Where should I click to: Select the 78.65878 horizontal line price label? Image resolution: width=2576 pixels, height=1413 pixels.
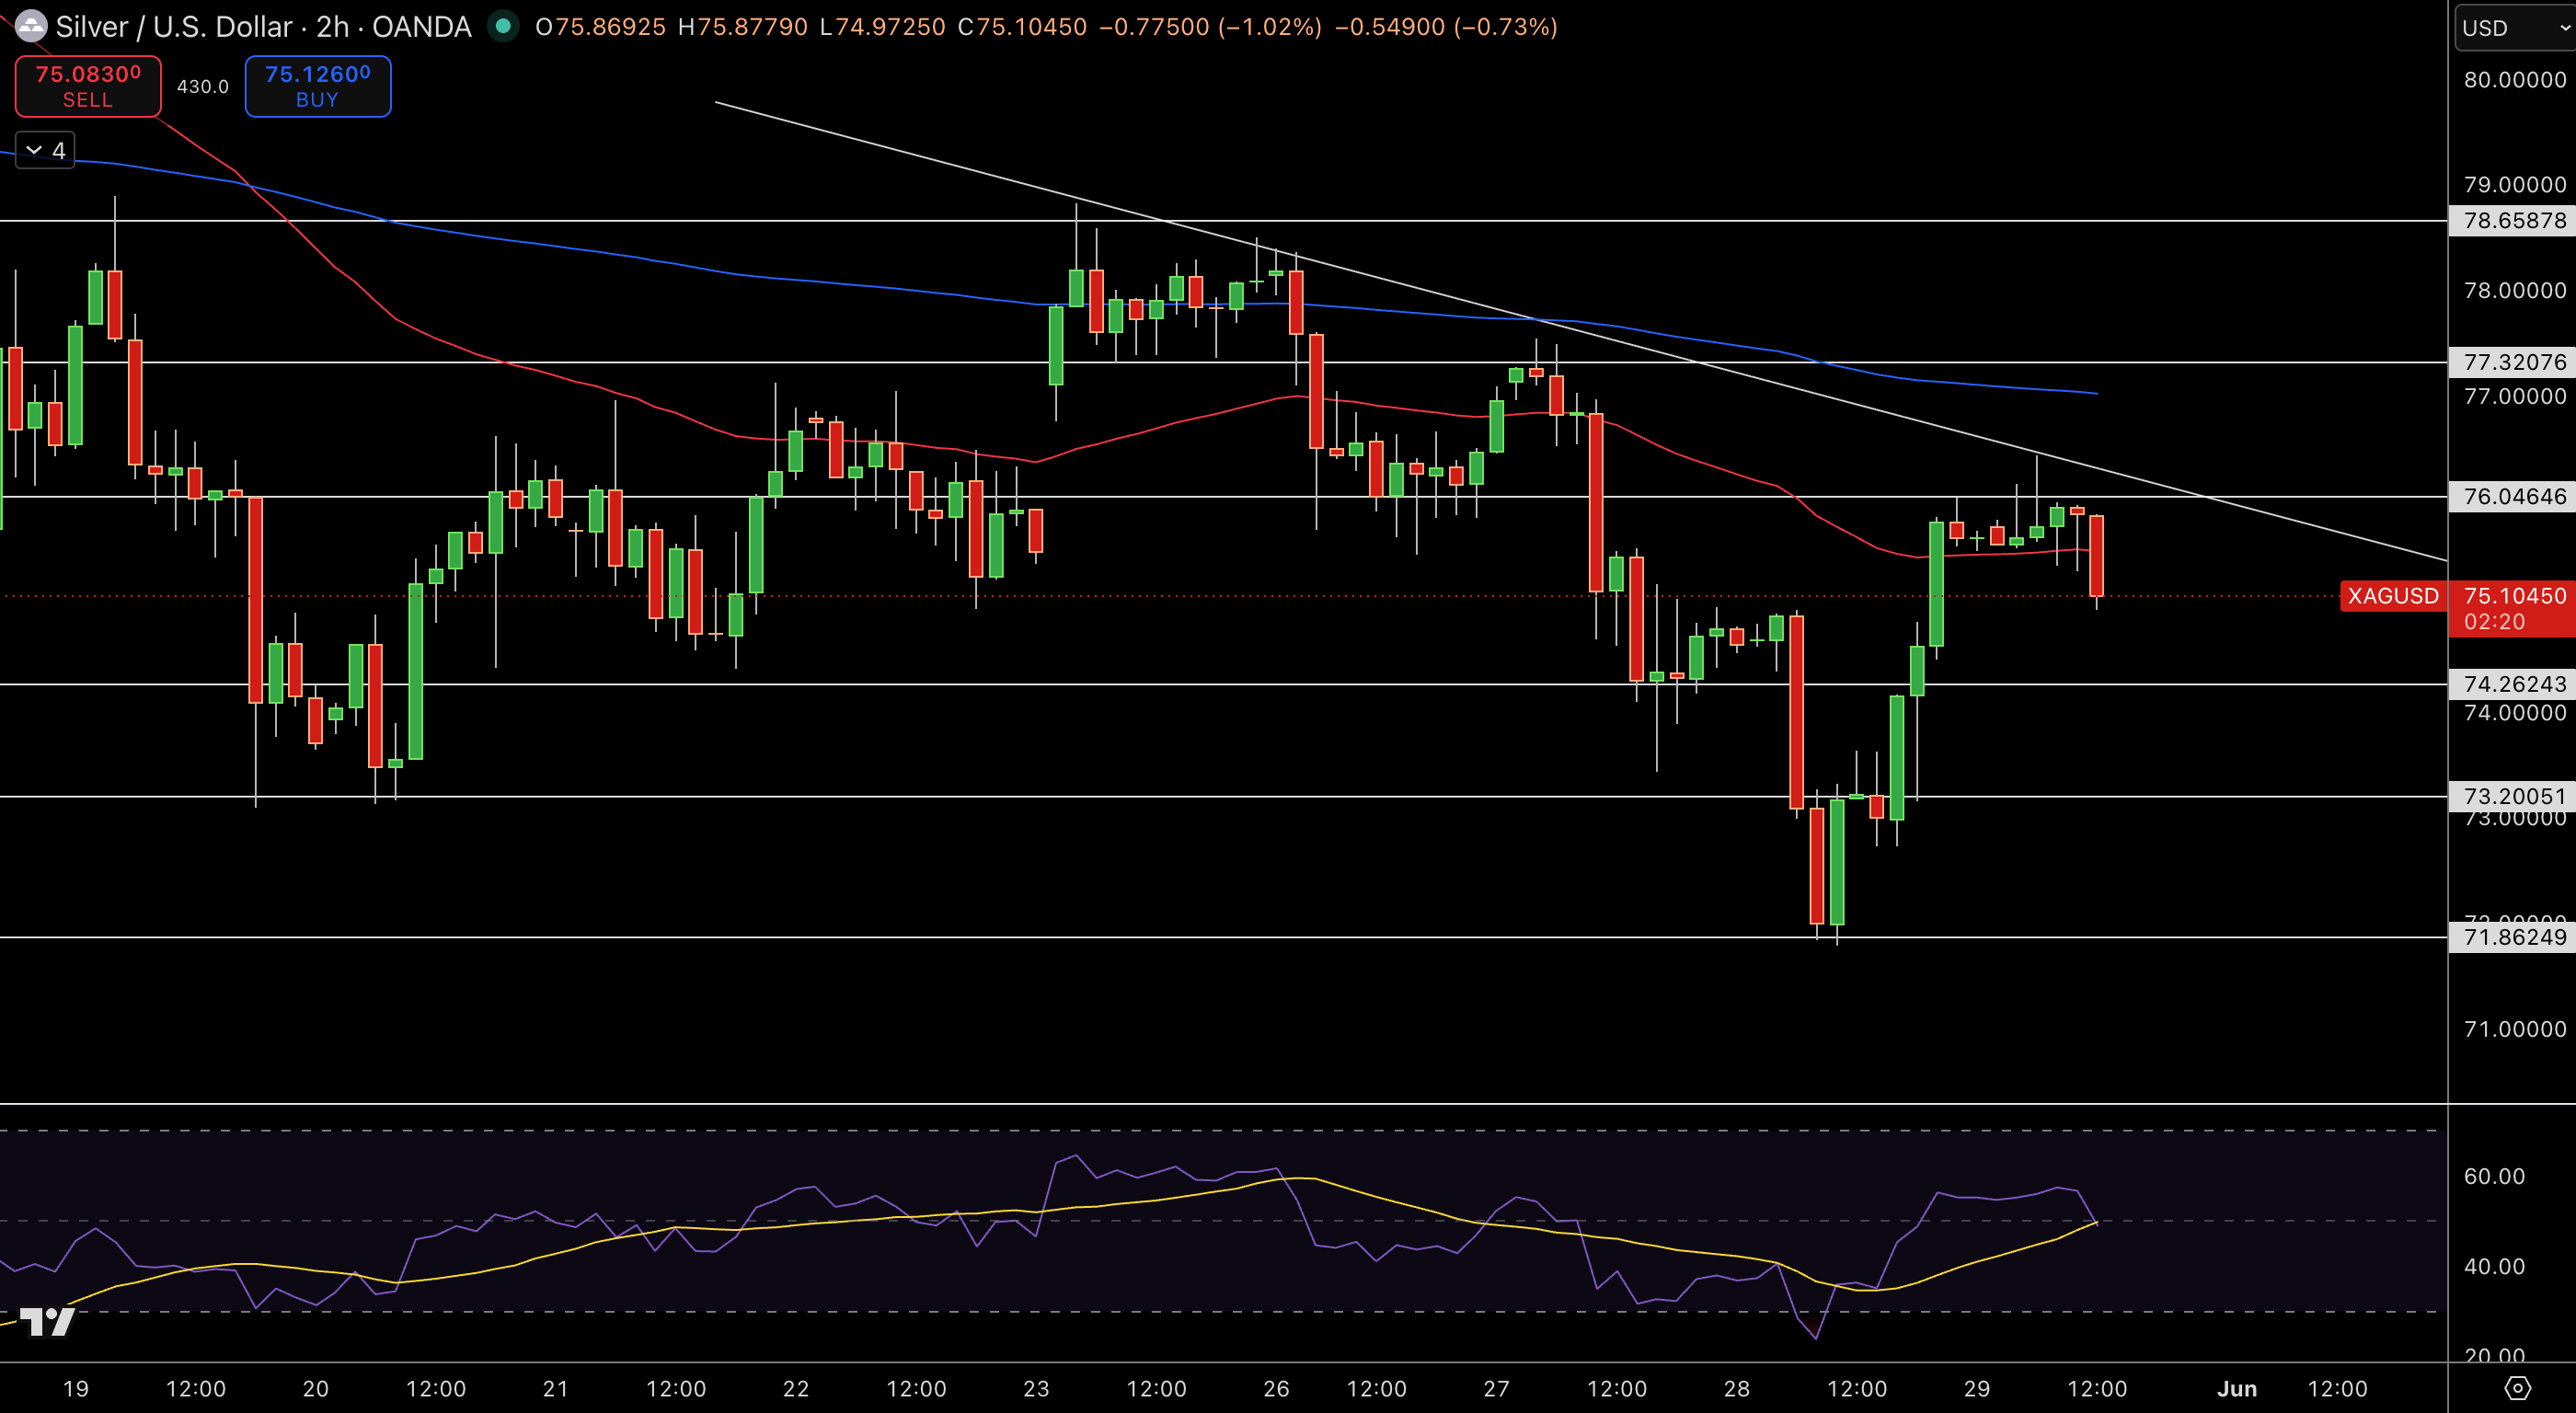(2513, 220)
